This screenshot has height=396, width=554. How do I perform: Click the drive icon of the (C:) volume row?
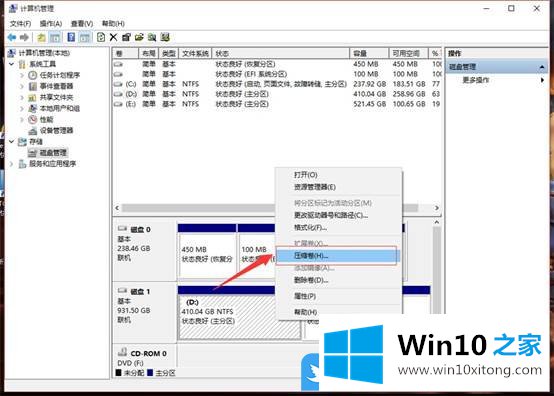[118, 84]
